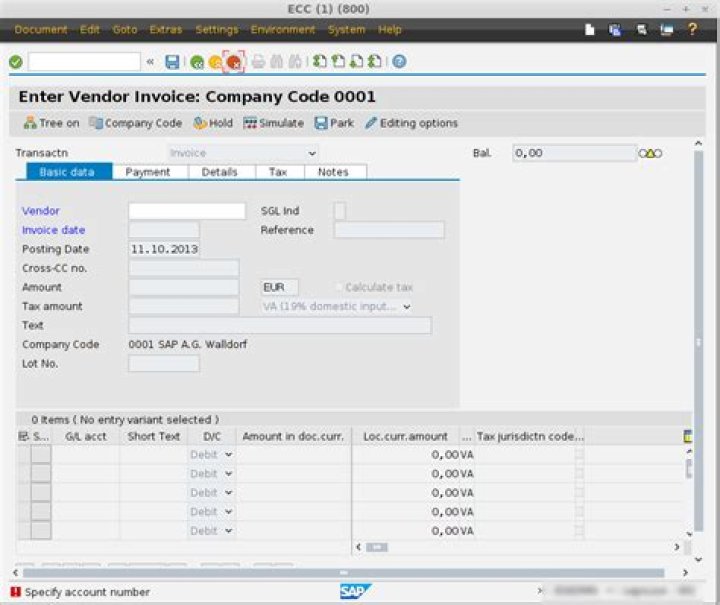Click the green Enter checkmark icon
Image resolution: width=720 pixels, height=605 pixels.
(x=15, y=62)
